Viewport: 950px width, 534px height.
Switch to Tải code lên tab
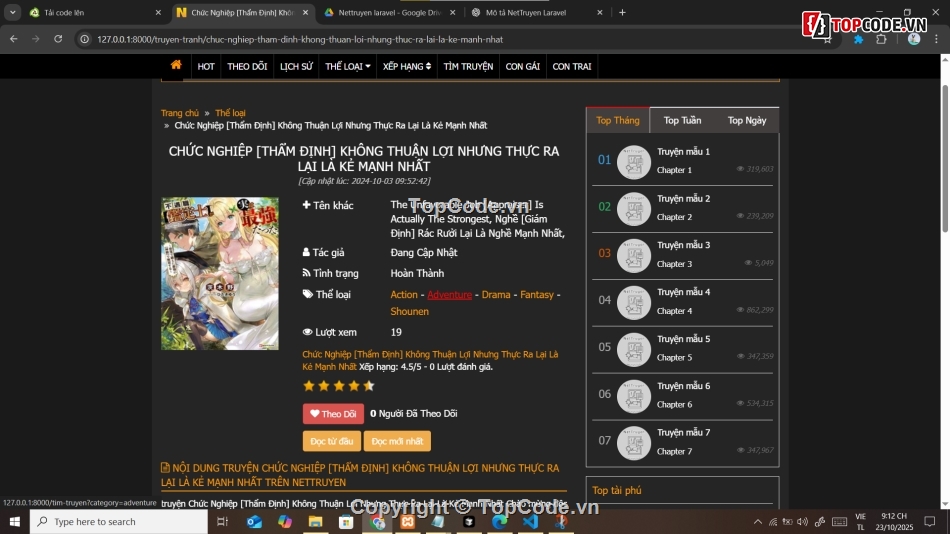click(94, 12)
